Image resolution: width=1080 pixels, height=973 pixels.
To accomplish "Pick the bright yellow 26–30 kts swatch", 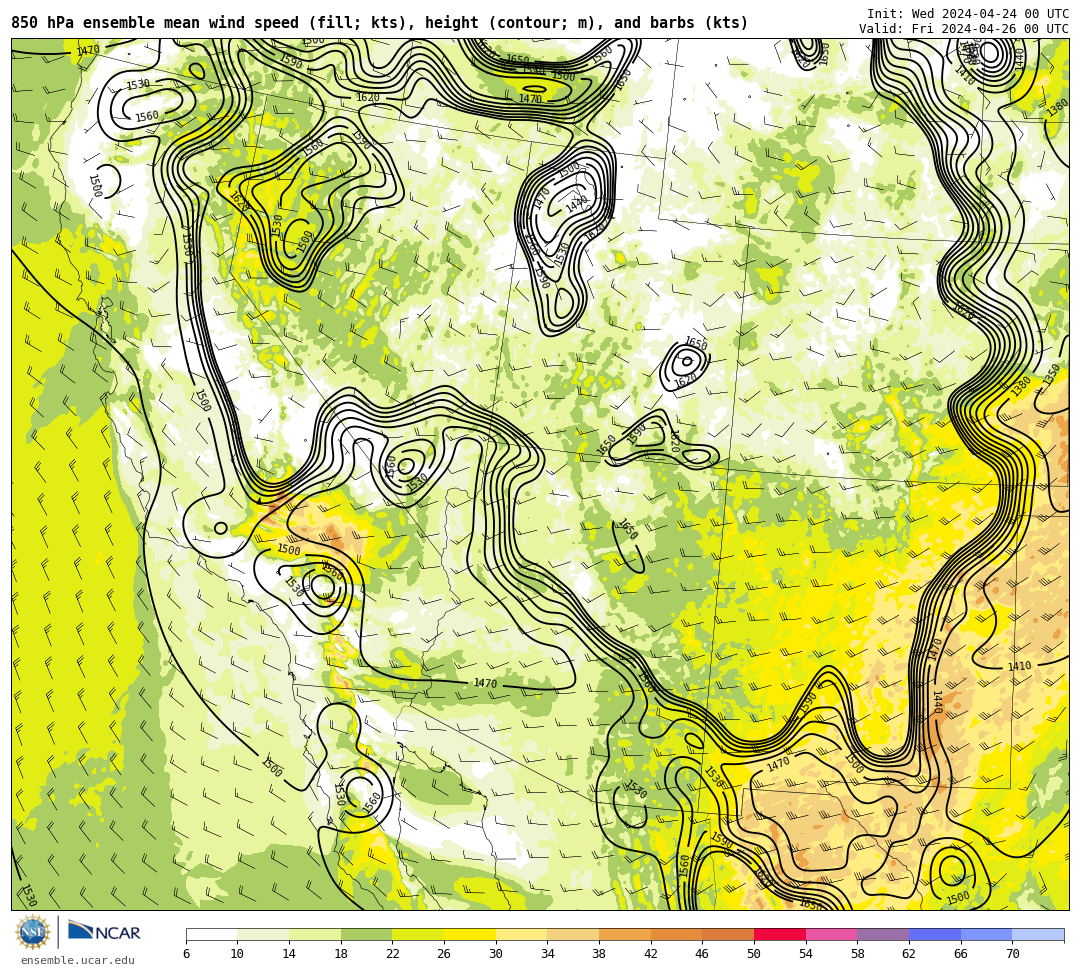I will click(470, 934).
